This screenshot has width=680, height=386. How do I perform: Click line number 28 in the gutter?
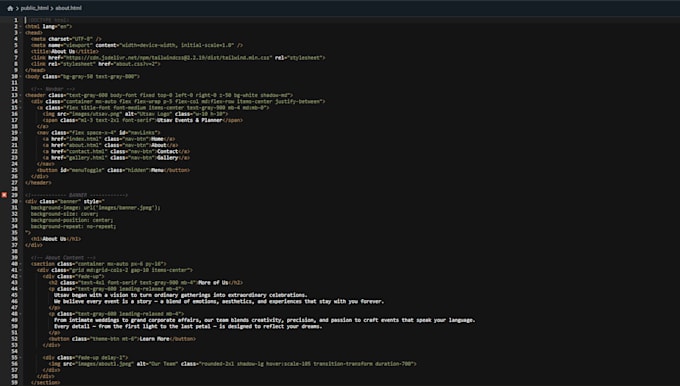tap(15, 189)
